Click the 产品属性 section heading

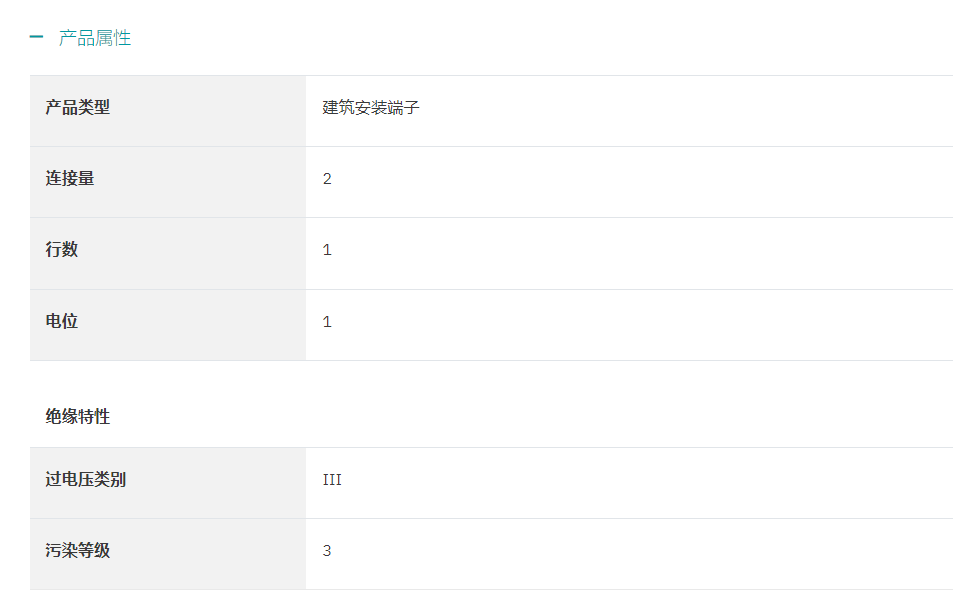(95, 38)
